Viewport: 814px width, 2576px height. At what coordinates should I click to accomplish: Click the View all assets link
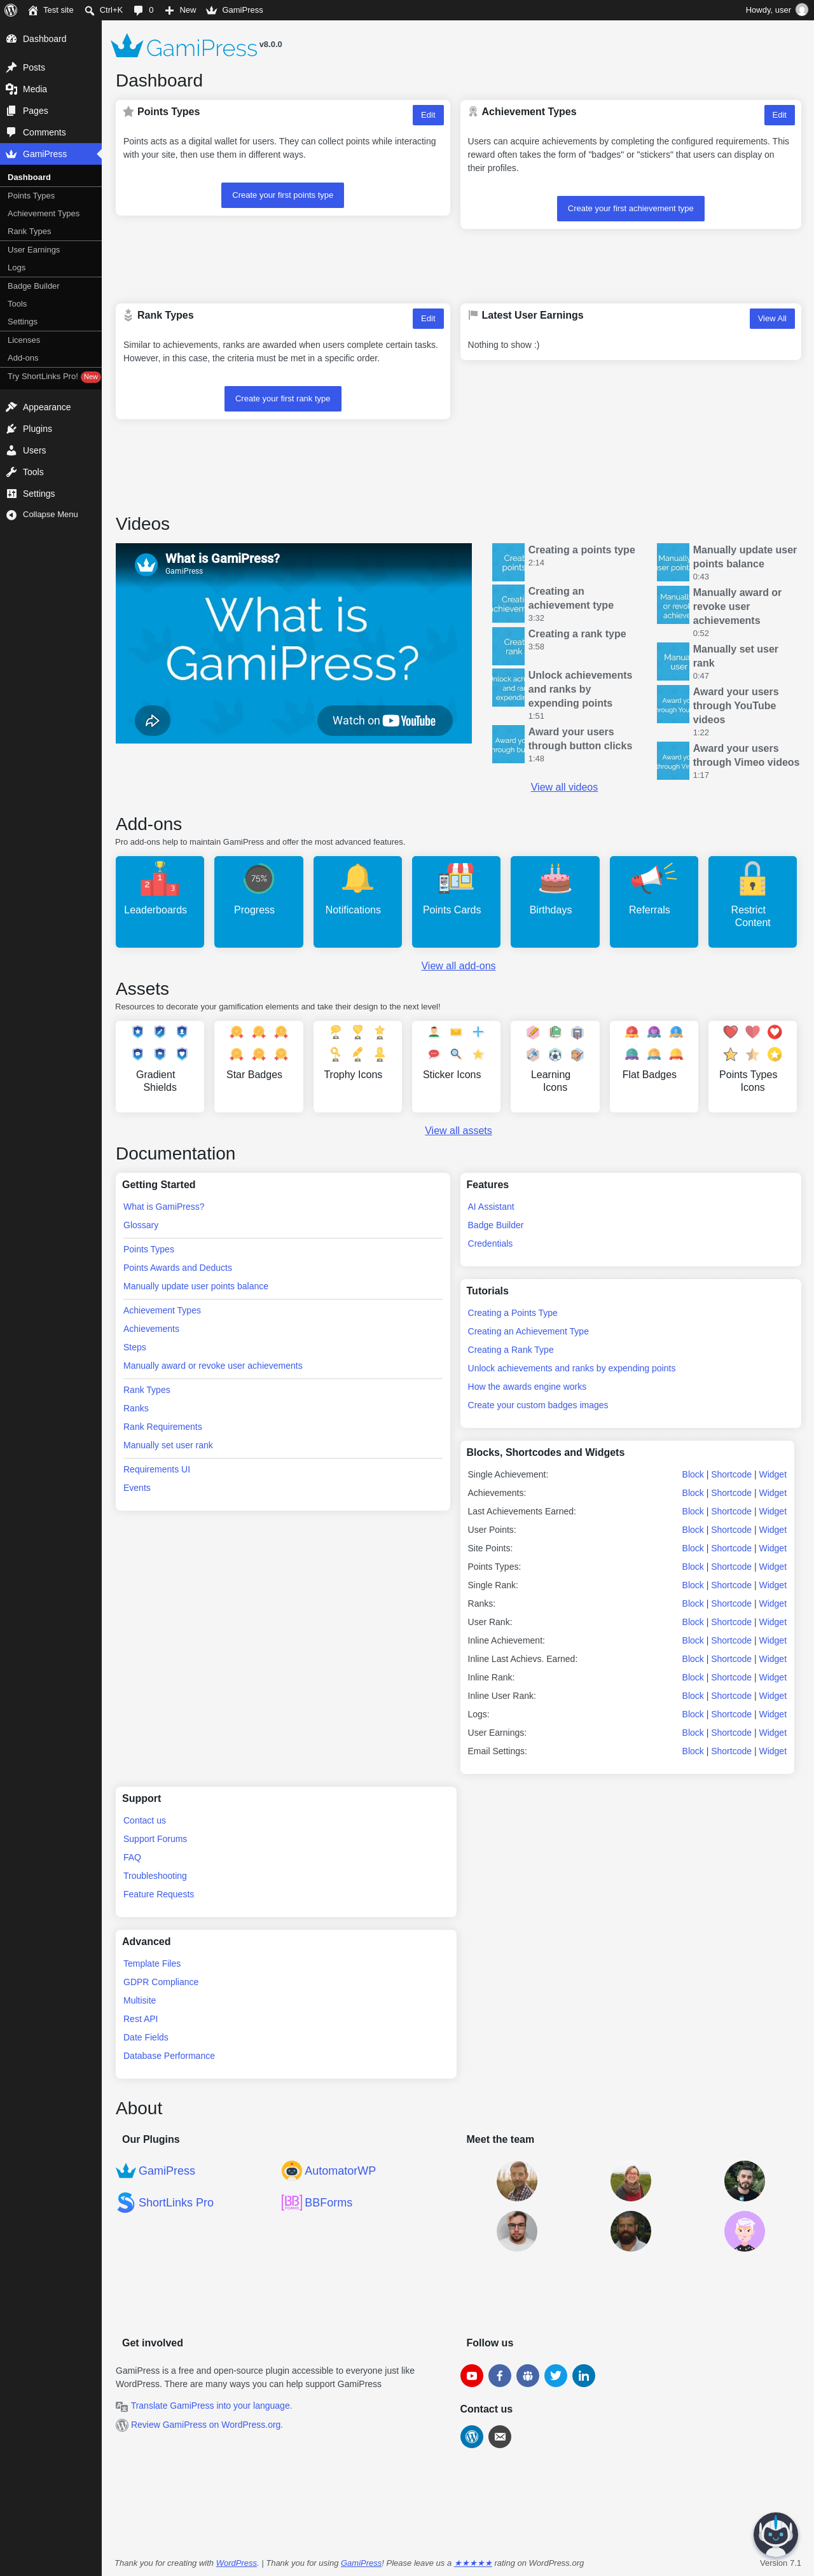[458, 1131]
